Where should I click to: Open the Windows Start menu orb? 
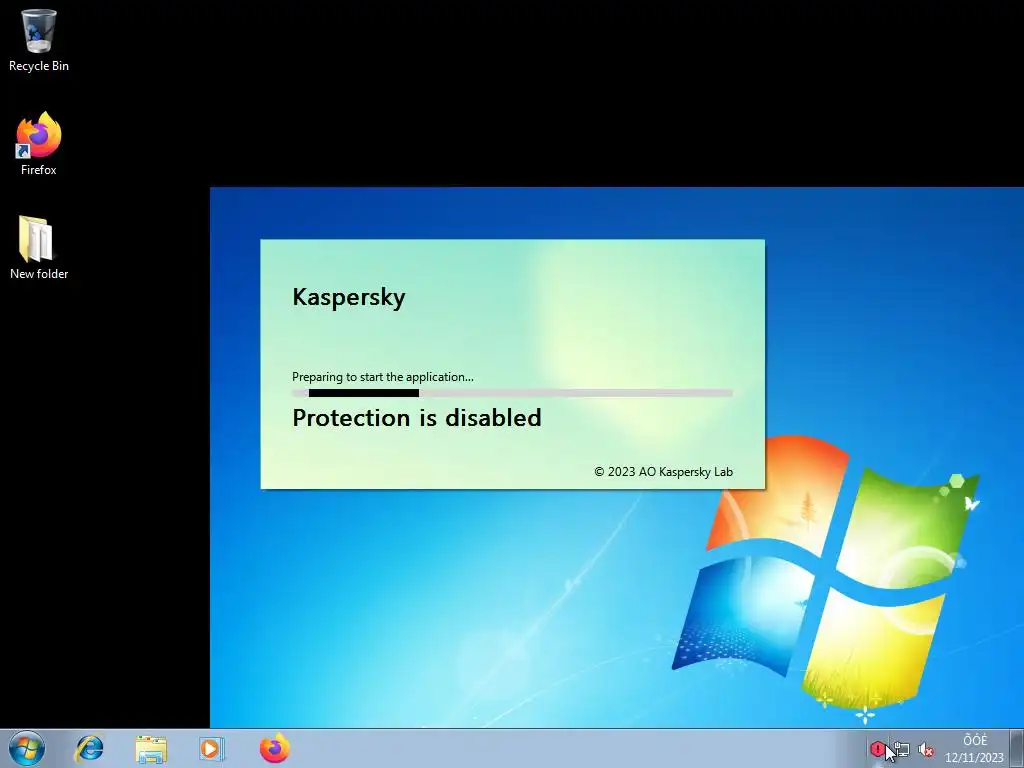pos(27,748)
